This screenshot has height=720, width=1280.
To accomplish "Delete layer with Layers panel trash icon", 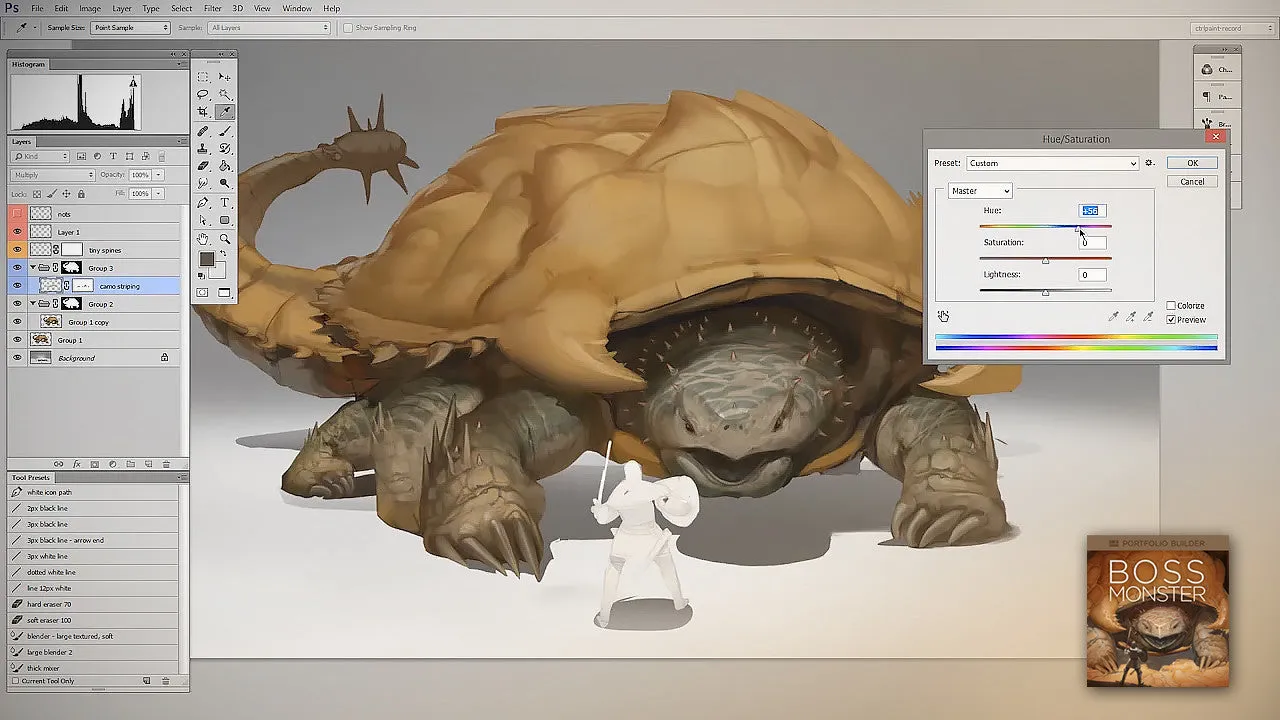I will point(166,464).
